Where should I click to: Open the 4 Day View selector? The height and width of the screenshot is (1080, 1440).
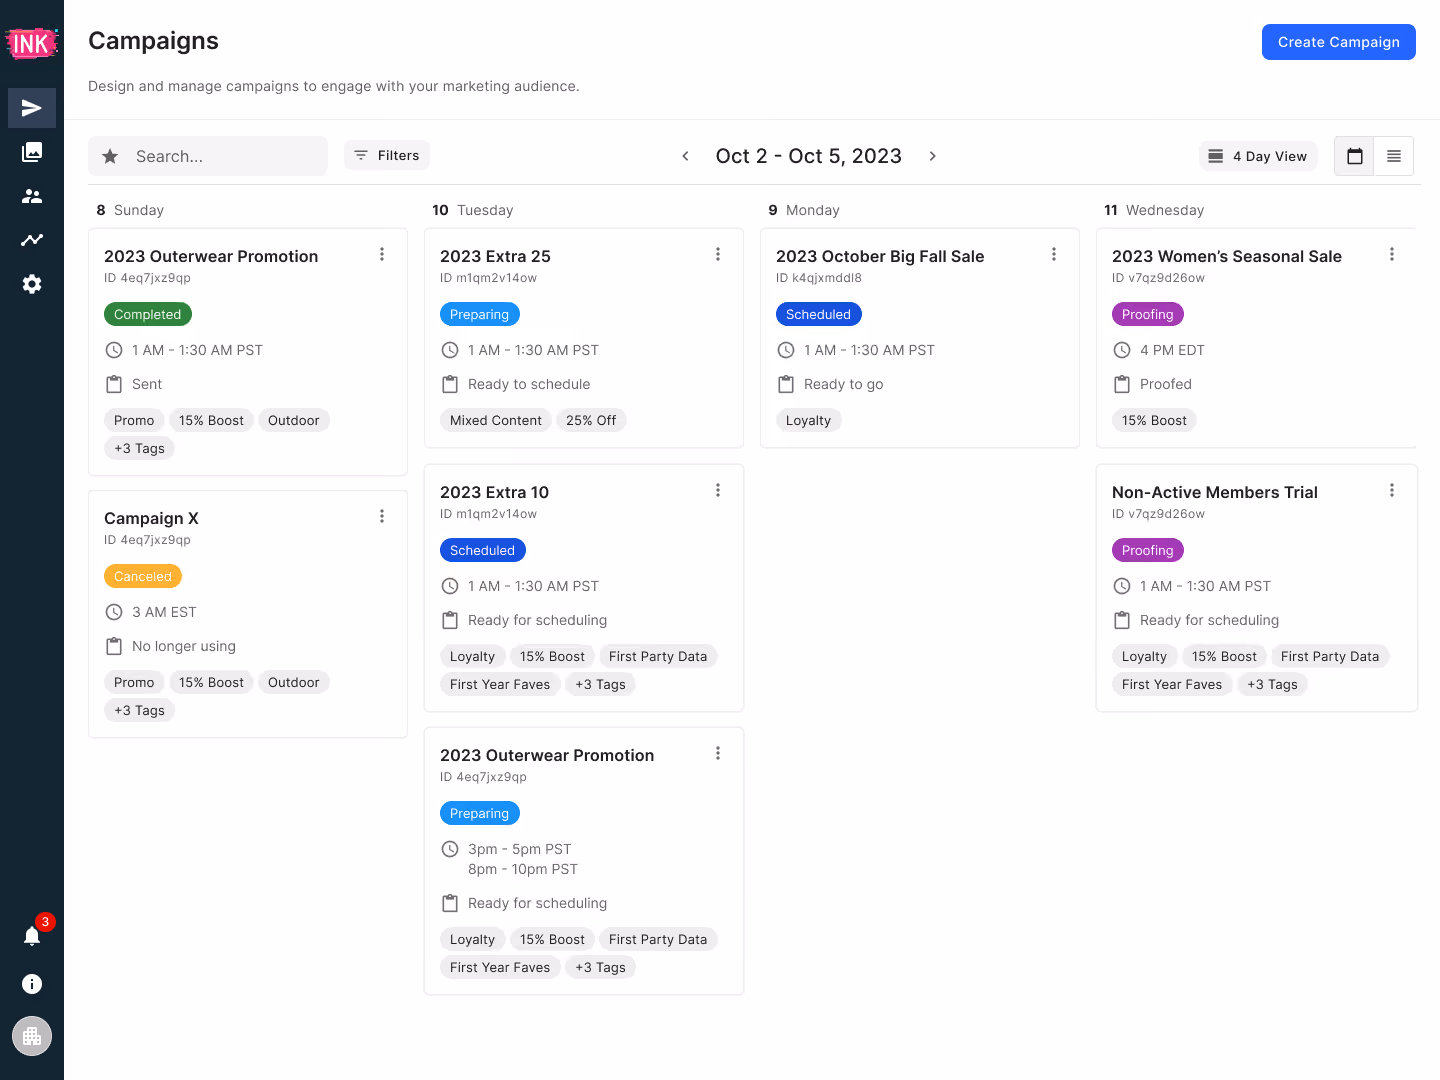click(x=1258, y=156)
